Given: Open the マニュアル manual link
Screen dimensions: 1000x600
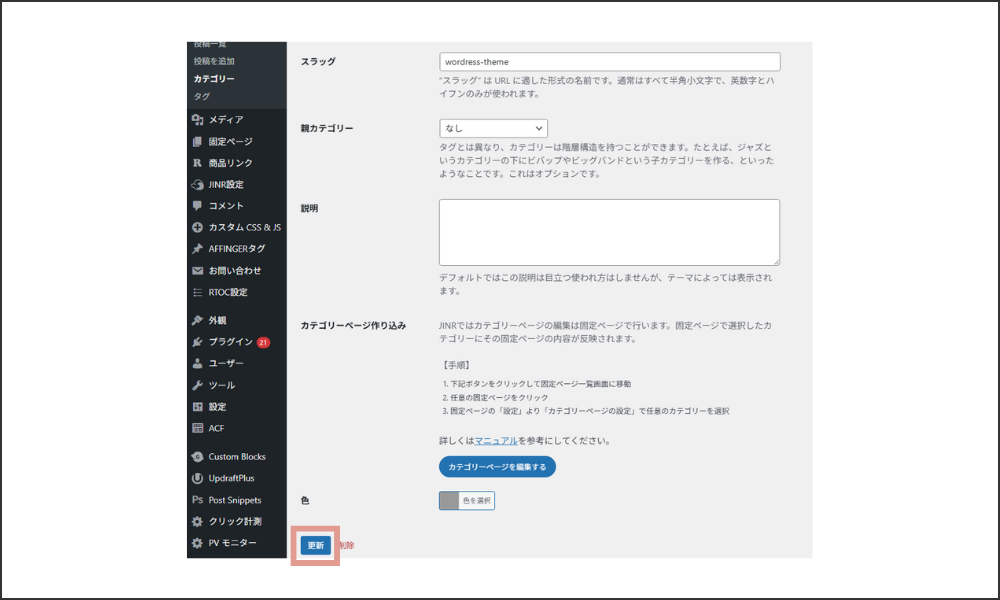Looking at the screenshot, I should point(496,441).
